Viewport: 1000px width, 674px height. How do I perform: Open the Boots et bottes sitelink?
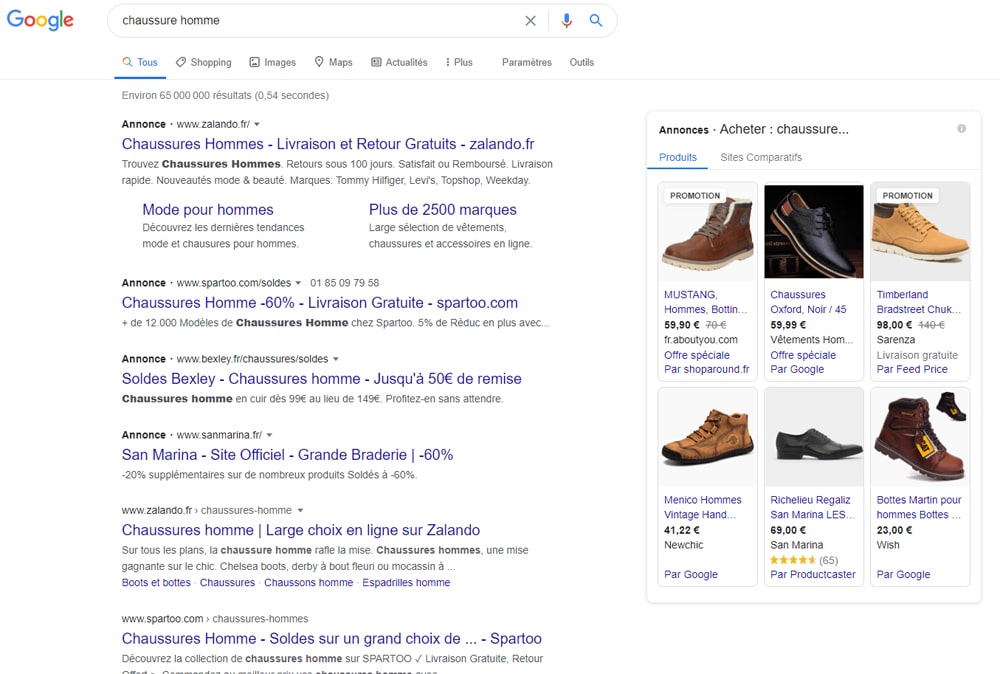coord(156,583)
